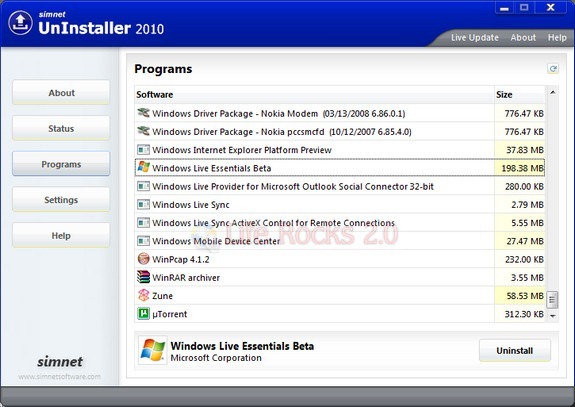
Task: Click the scrollbar up arrow
Action: [553, 92]
